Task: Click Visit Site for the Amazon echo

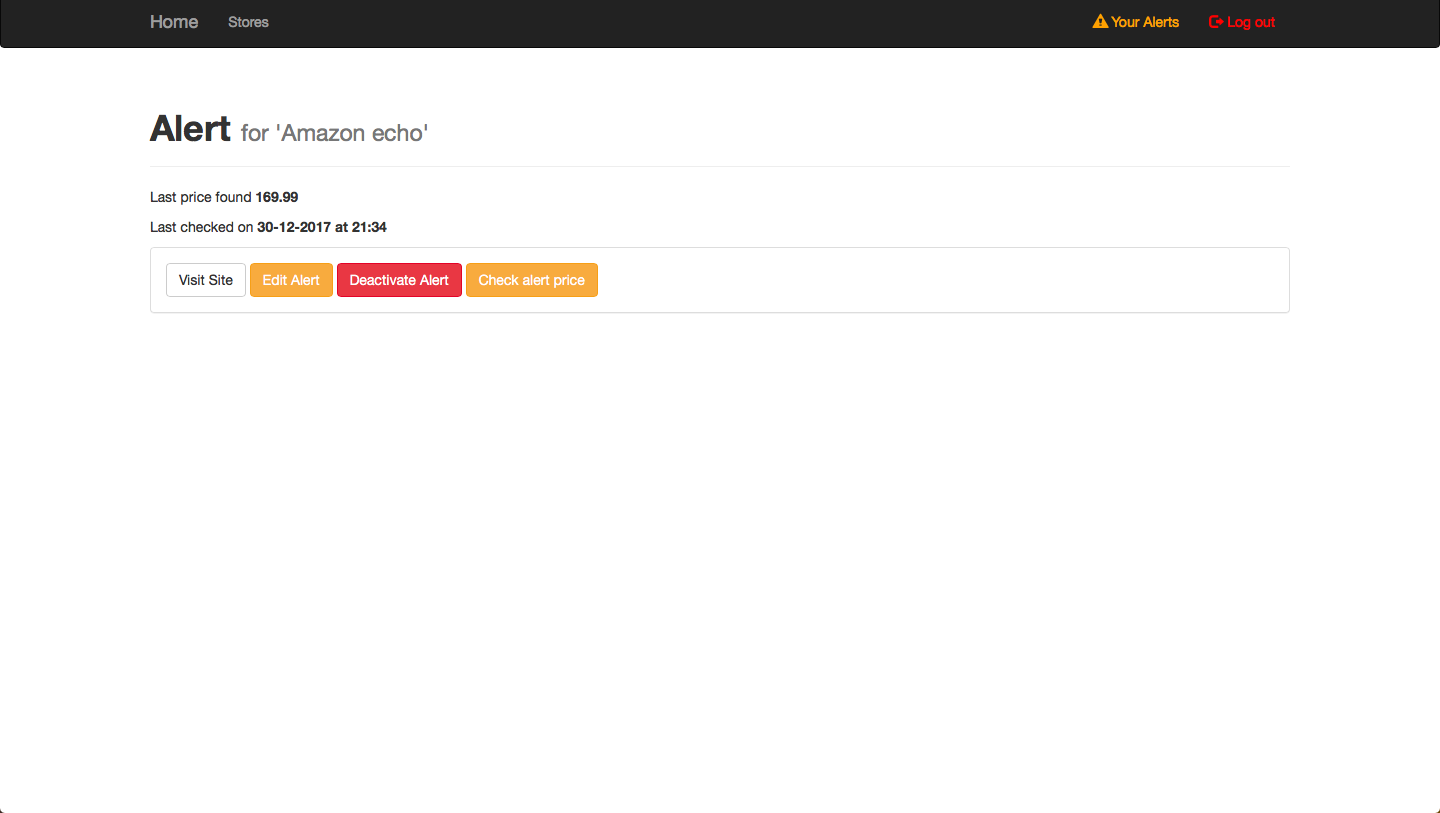Action: point(205,280)
